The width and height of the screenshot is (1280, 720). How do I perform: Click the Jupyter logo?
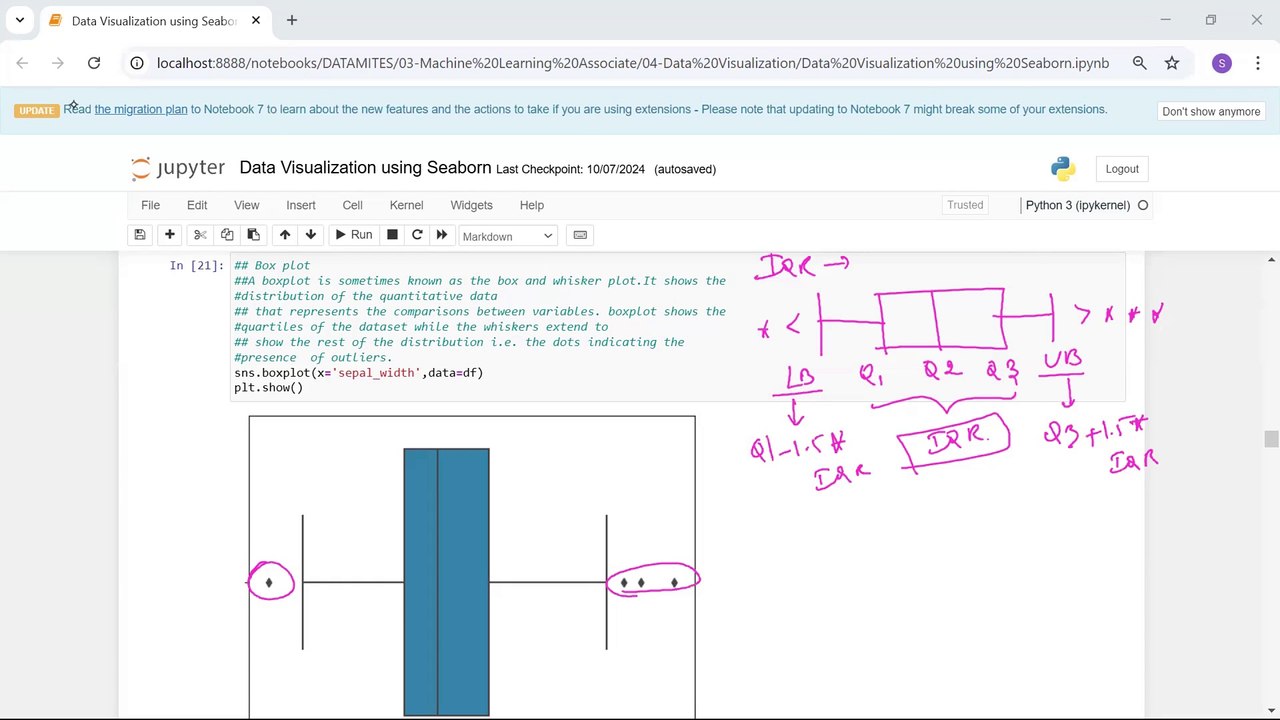coord(178,168)
